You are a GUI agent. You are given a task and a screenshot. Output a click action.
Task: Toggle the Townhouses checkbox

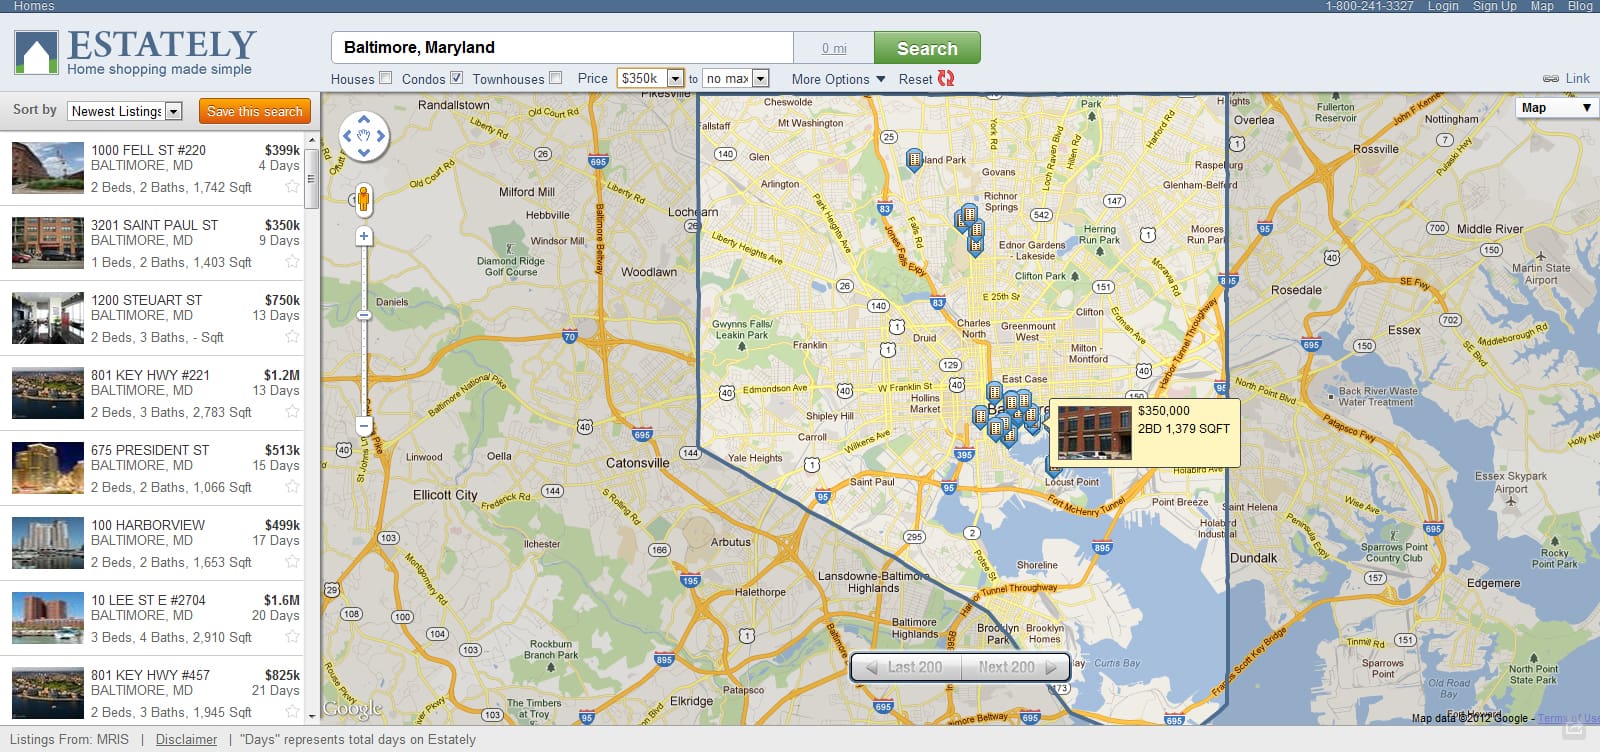556,78
